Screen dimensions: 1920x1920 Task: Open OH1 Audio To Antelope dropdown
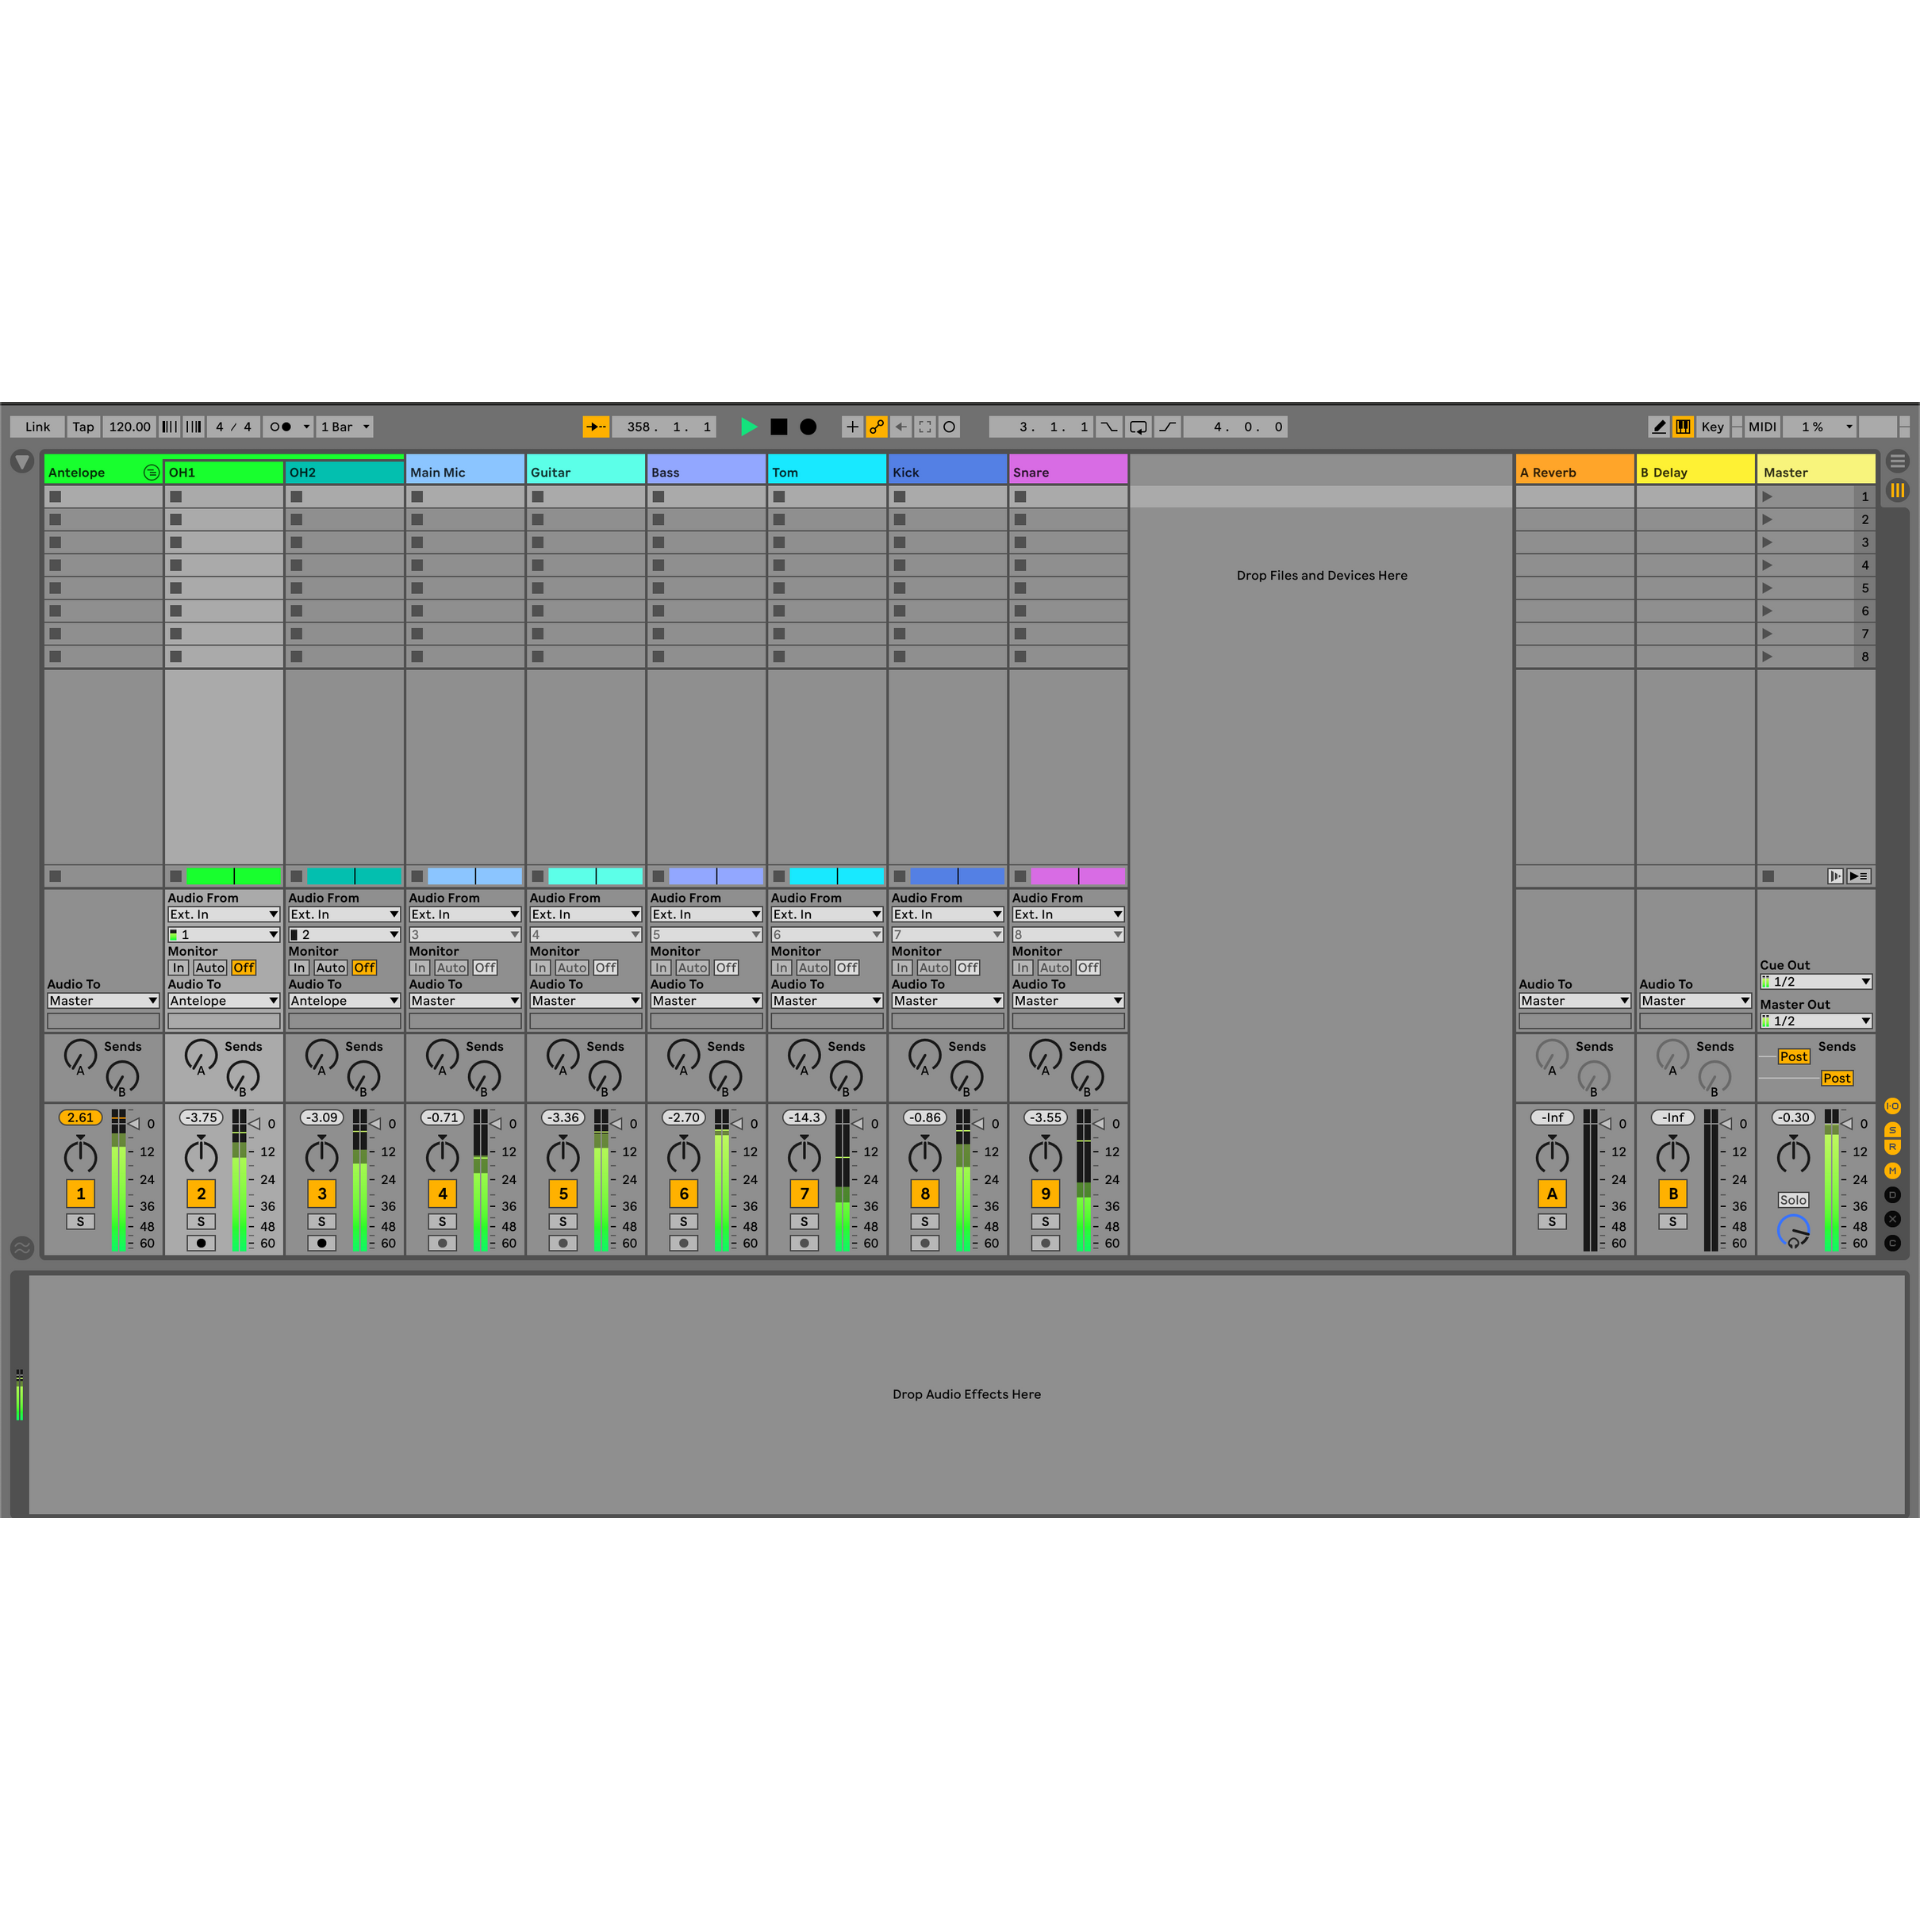(x=223, y=1001)
